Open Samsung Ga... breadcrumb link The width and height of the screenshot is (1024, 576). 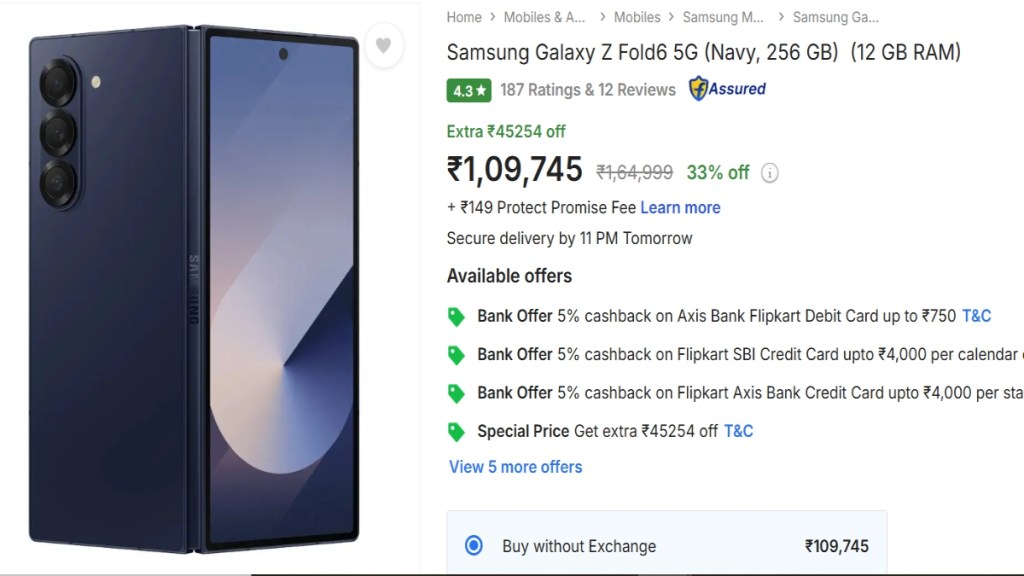click(x=835, y=17)
